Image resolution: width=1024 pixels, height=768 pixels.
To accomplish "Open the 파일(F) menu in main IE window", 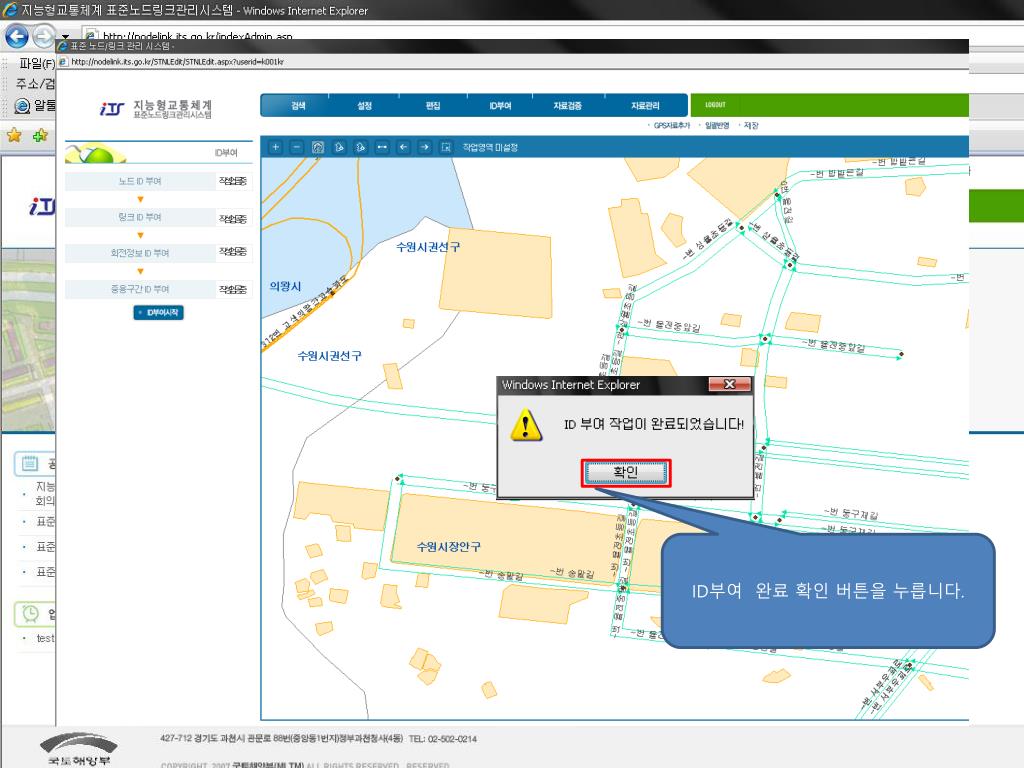I will 37,63.
